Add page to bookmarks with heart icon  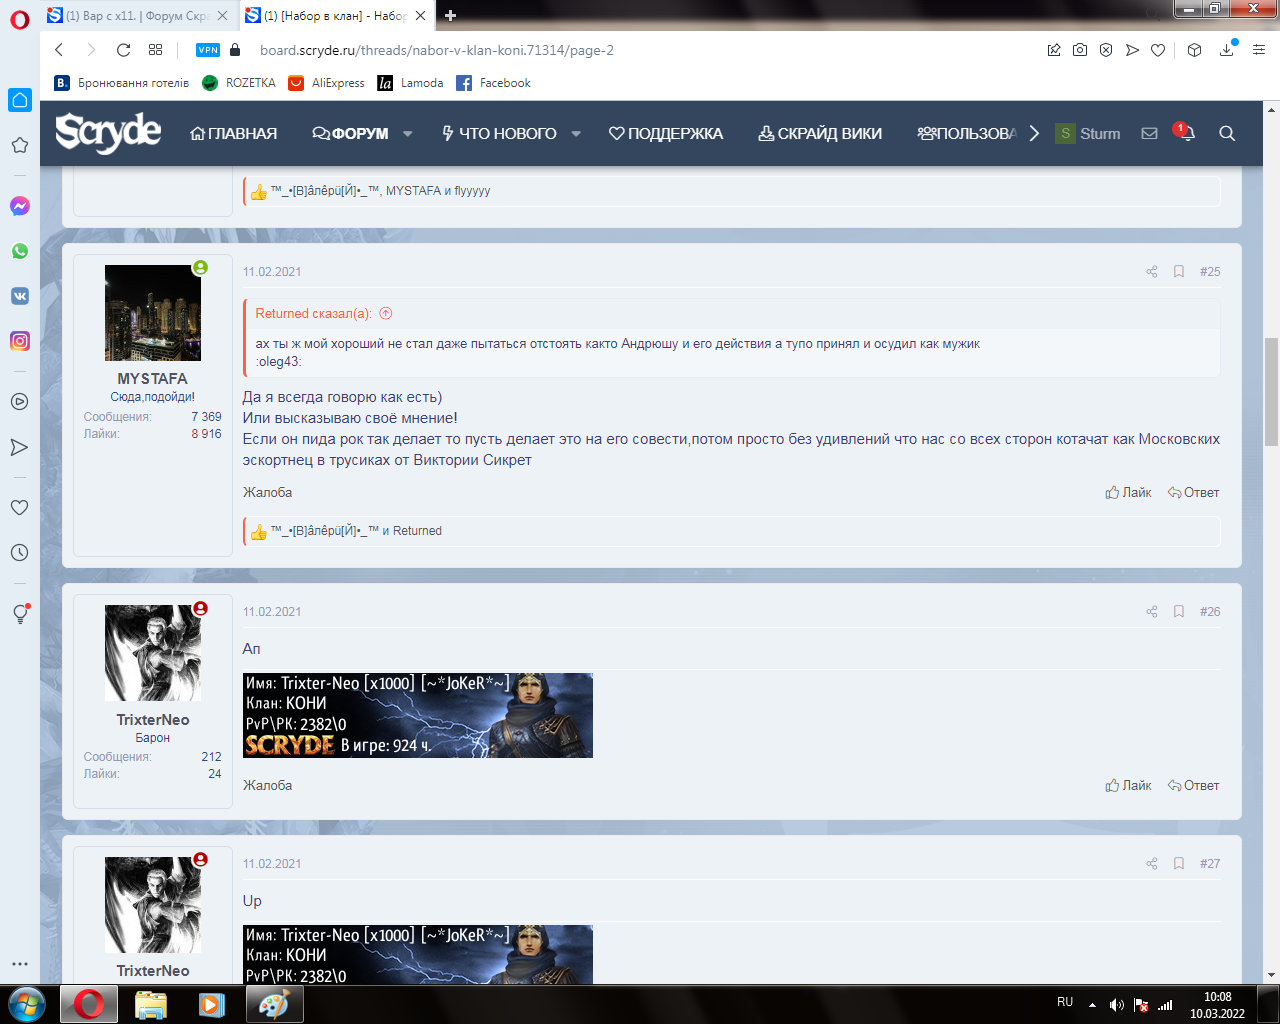pos(1158,50)
